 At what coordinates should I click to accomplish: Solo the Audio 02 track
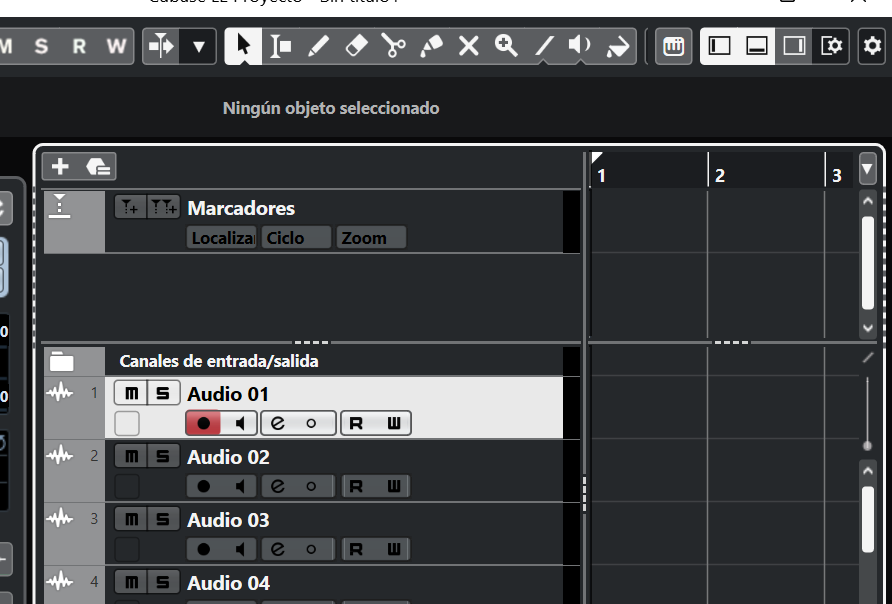pyautogui.click(x=163, y=456)
